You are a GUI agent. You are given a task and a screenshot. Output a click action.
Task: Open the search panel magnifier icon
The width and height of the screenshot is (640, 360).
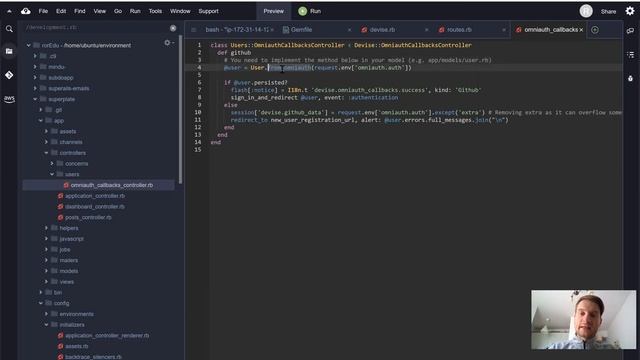click(x=9, y=29)
